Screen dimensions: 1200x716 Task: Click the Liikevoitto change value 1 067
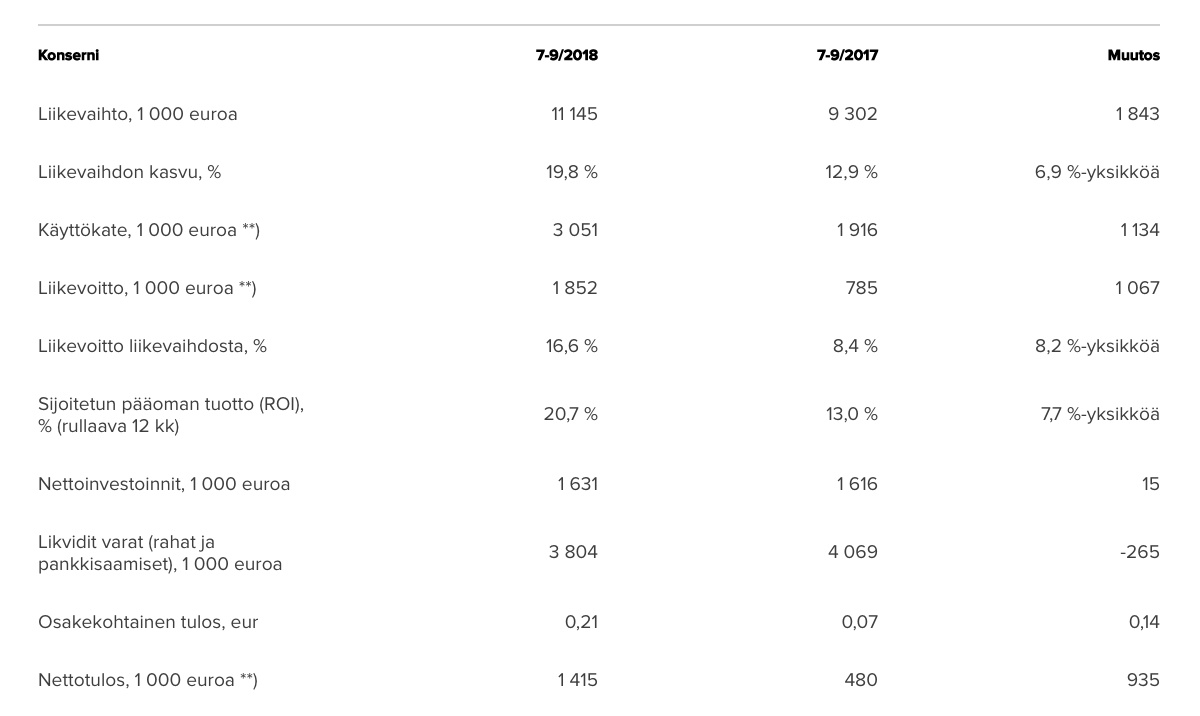tap(1137, 288)
